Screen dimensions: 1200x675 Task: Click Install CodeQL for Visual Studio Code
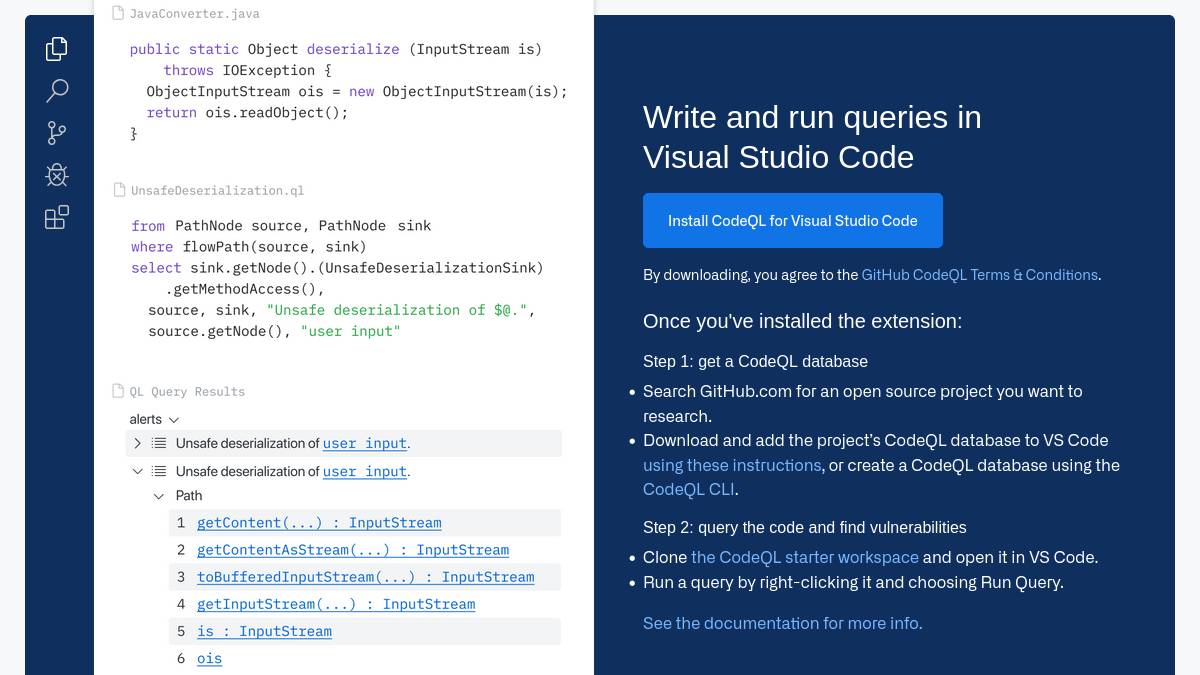(x=793, y=220)
